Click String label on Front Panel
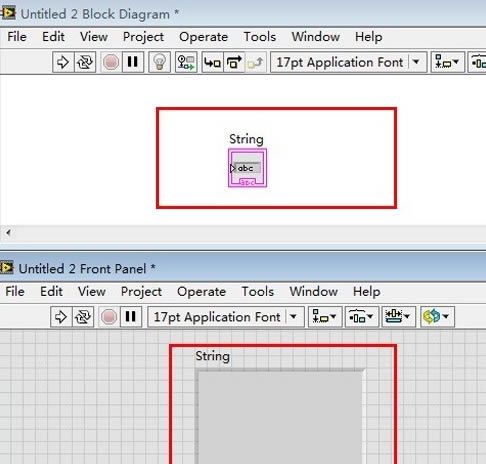486x464 pixels. coord(212,356)
